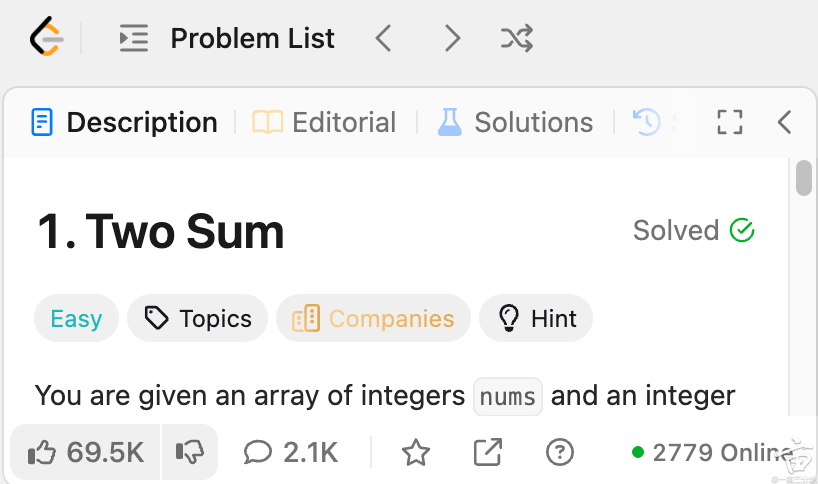
Task: Show the Hint for this problem
Action: (x=536, y=318)
